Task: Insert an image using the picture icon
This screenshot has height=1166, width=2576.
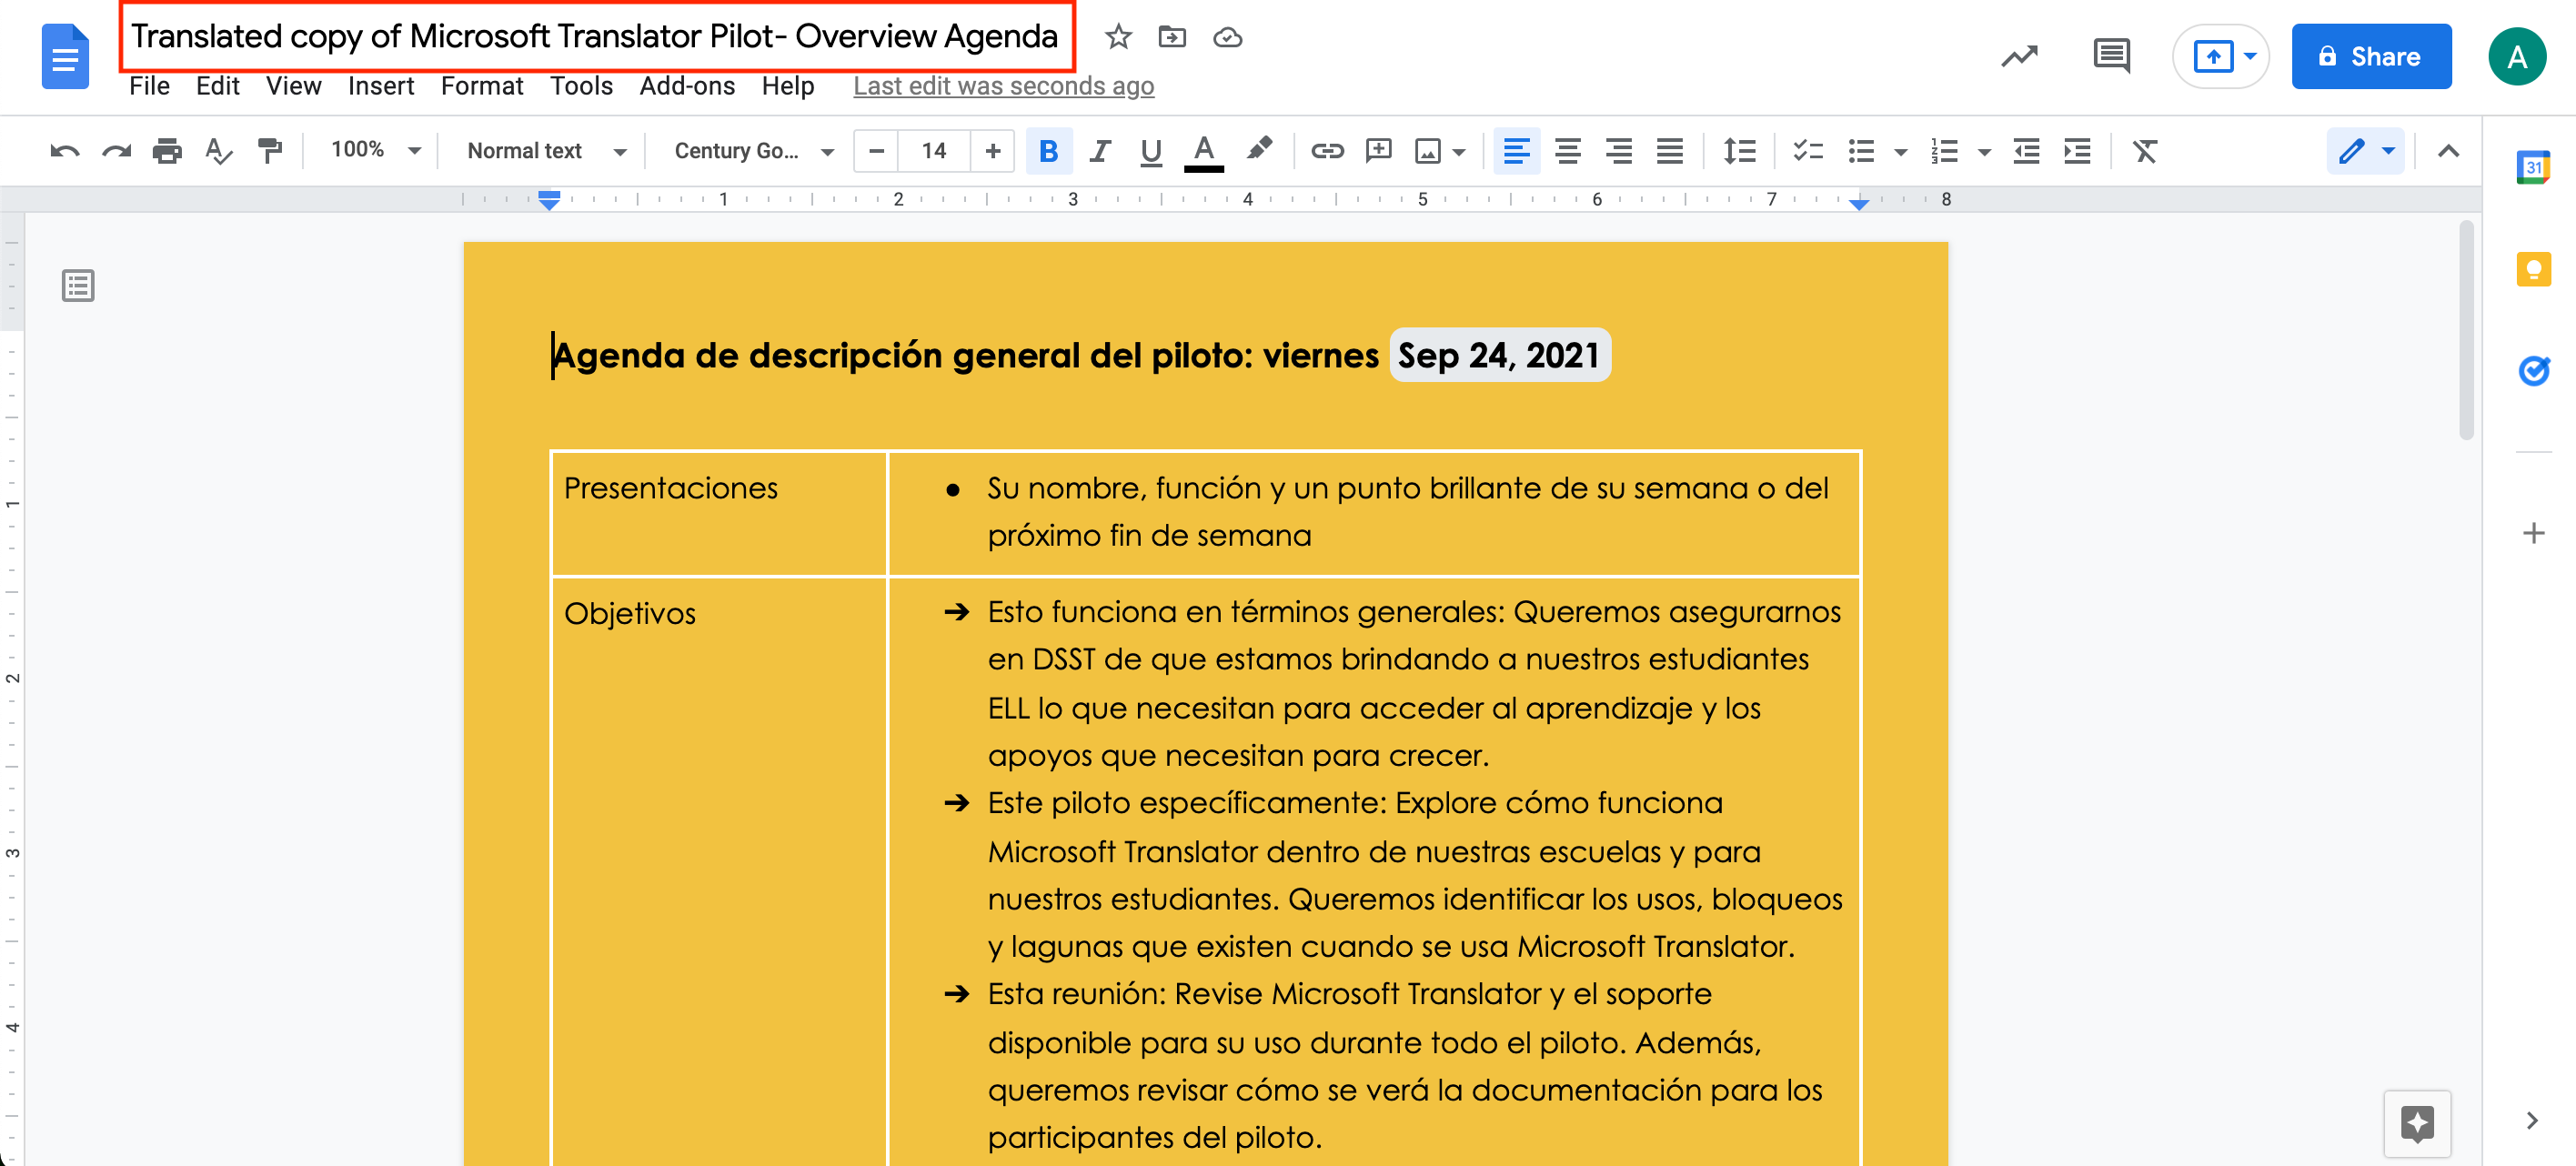Action: (1428, 151)
